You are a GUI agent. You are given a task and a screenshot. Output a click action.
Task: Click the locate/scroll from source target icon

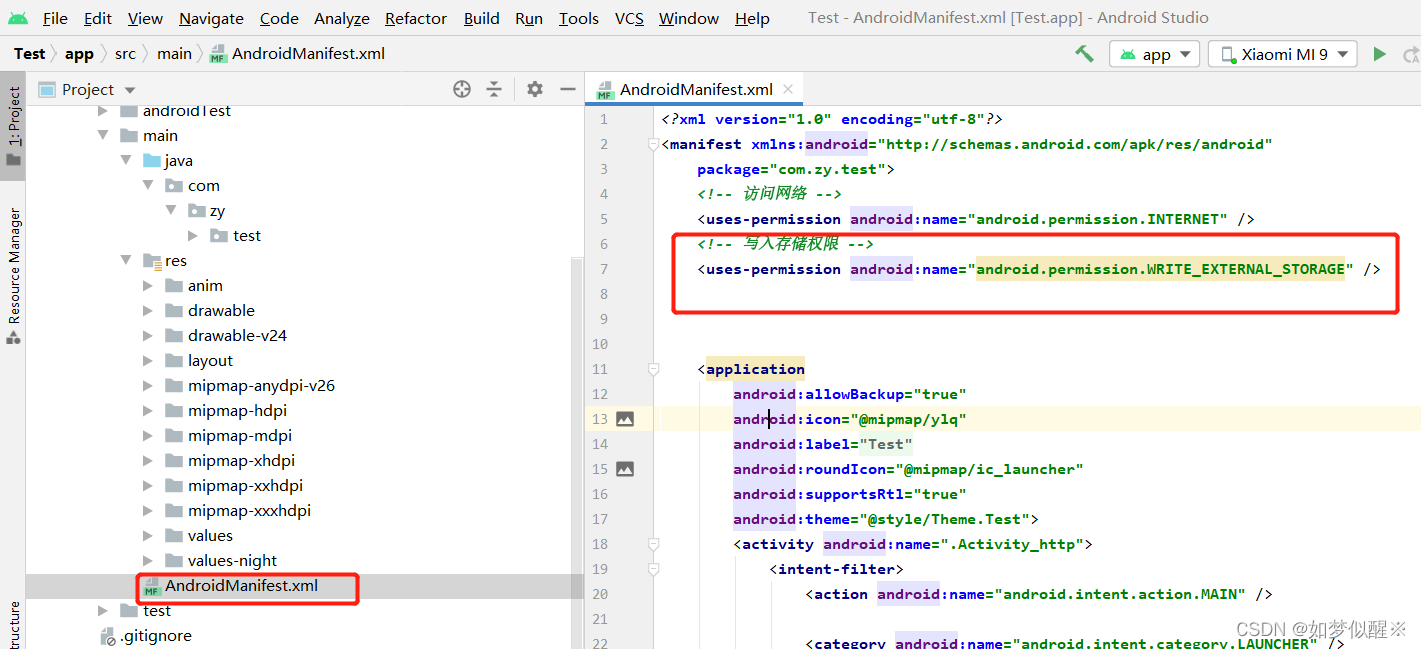[x=462, y=89]
